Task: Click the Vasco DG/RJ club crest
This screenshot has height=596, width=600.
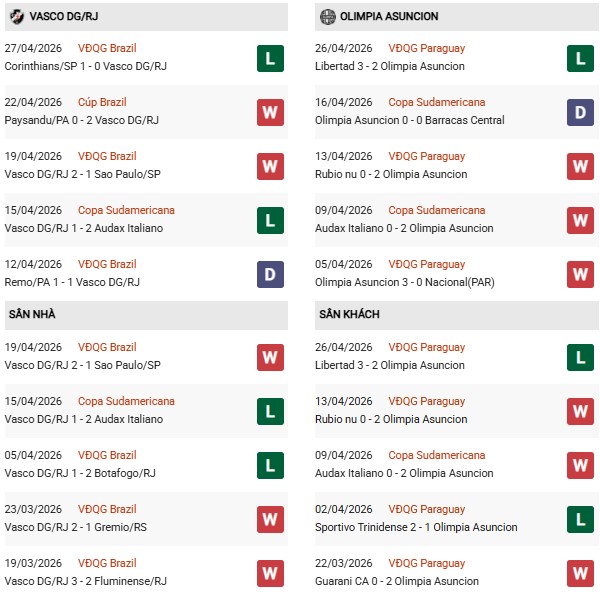Action: (x=15, y=17)
